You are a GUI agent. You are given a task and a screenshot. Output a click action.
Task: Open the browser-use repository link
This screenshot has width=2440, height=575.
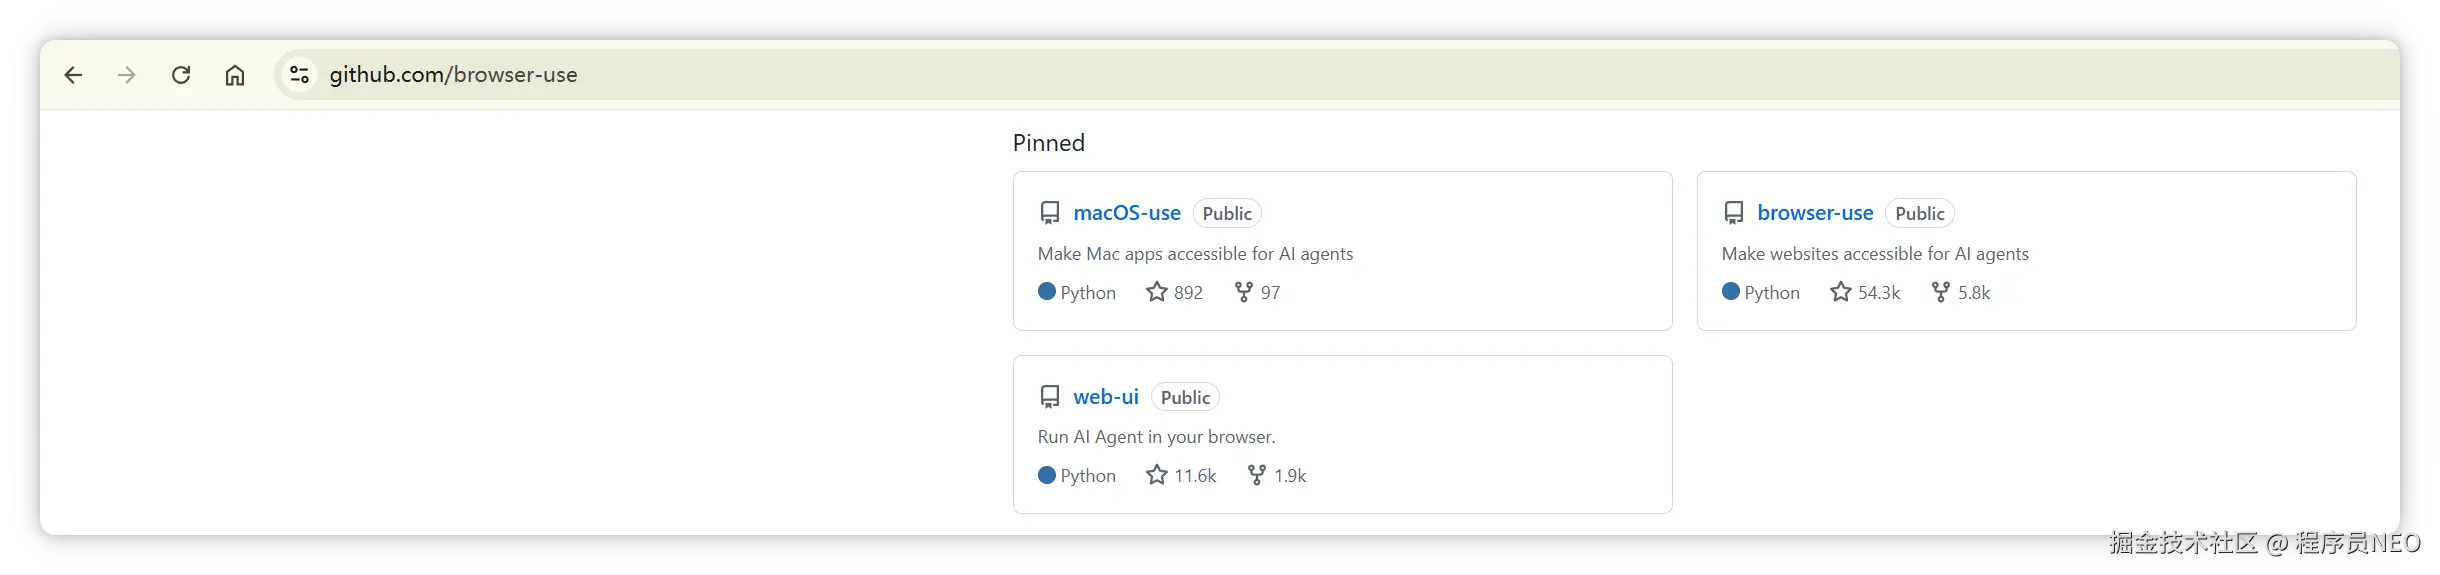1815,213
